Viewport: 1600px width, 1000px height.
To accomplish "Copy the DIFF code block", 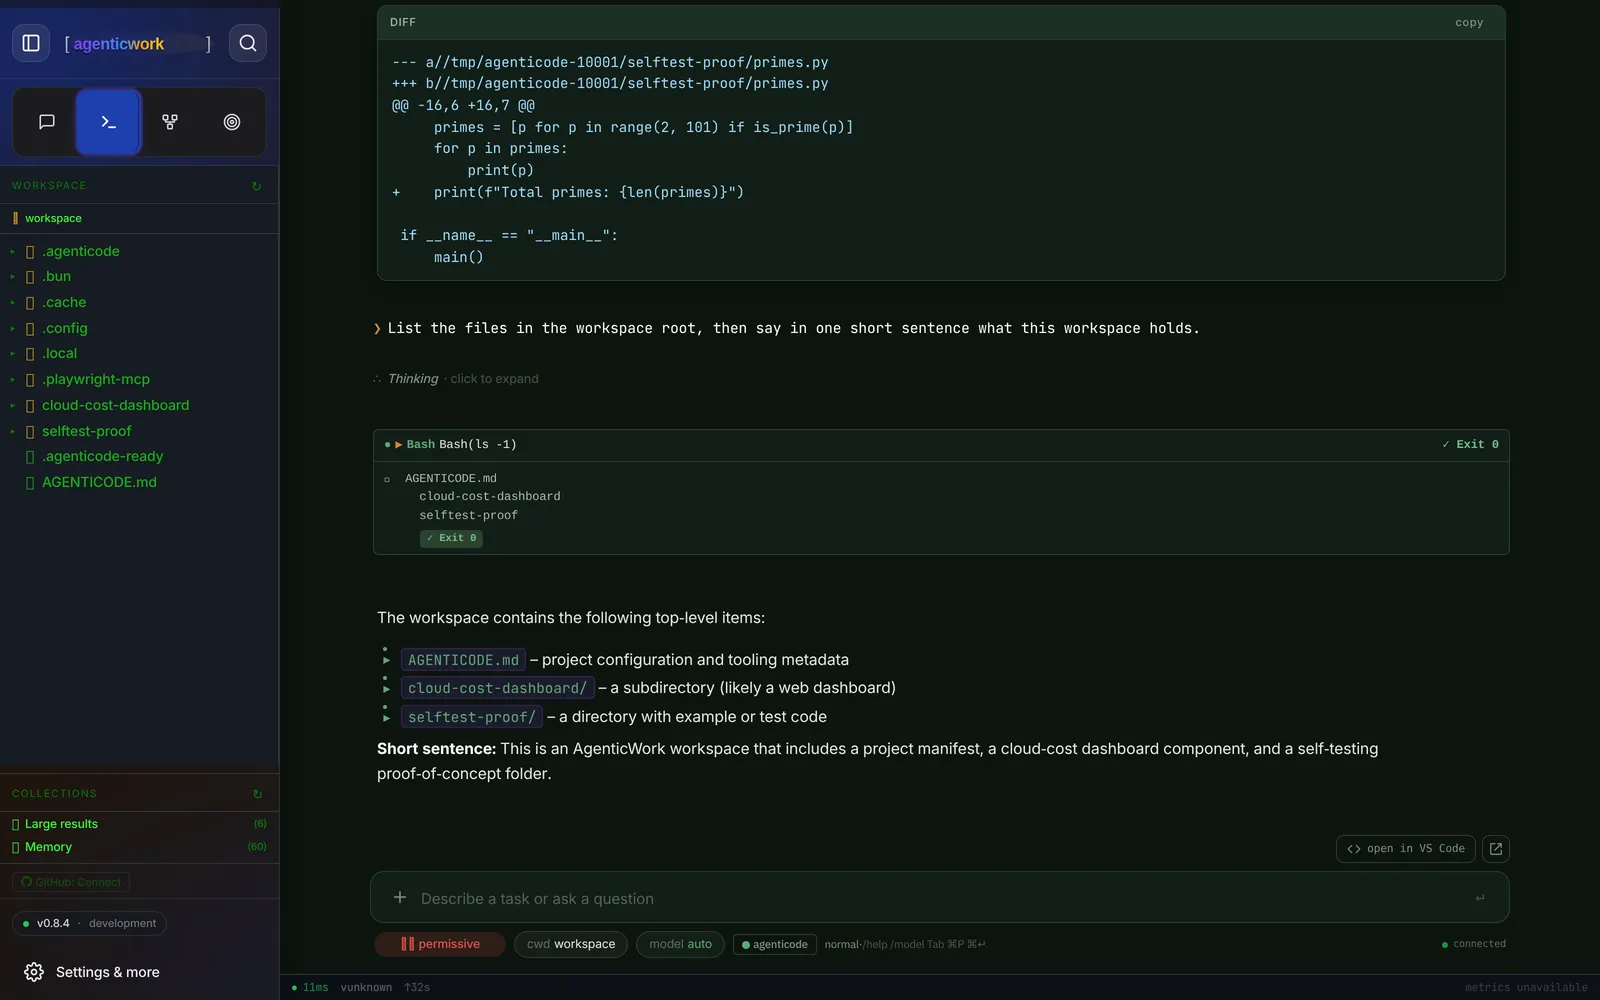I will (x=1469, y=22).
